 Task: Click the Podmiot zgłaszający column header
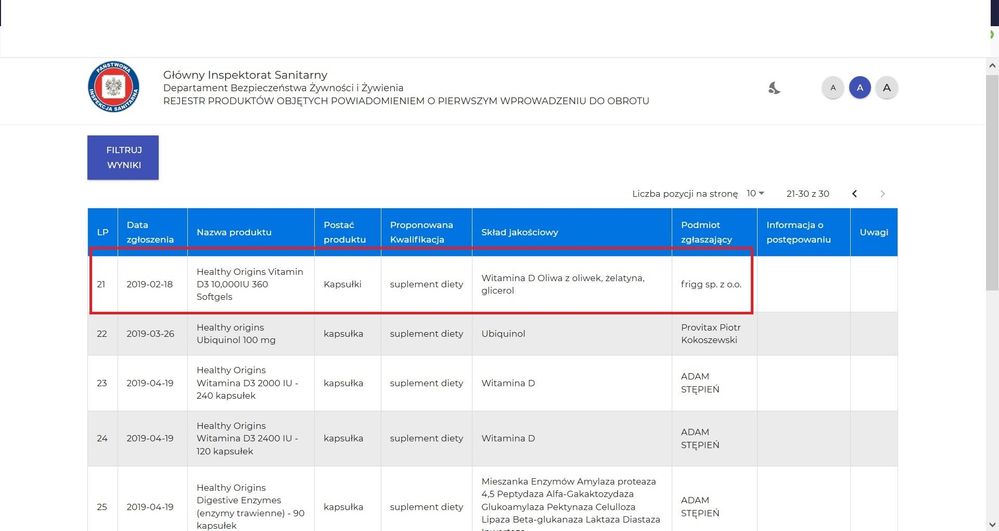[702, 232]
